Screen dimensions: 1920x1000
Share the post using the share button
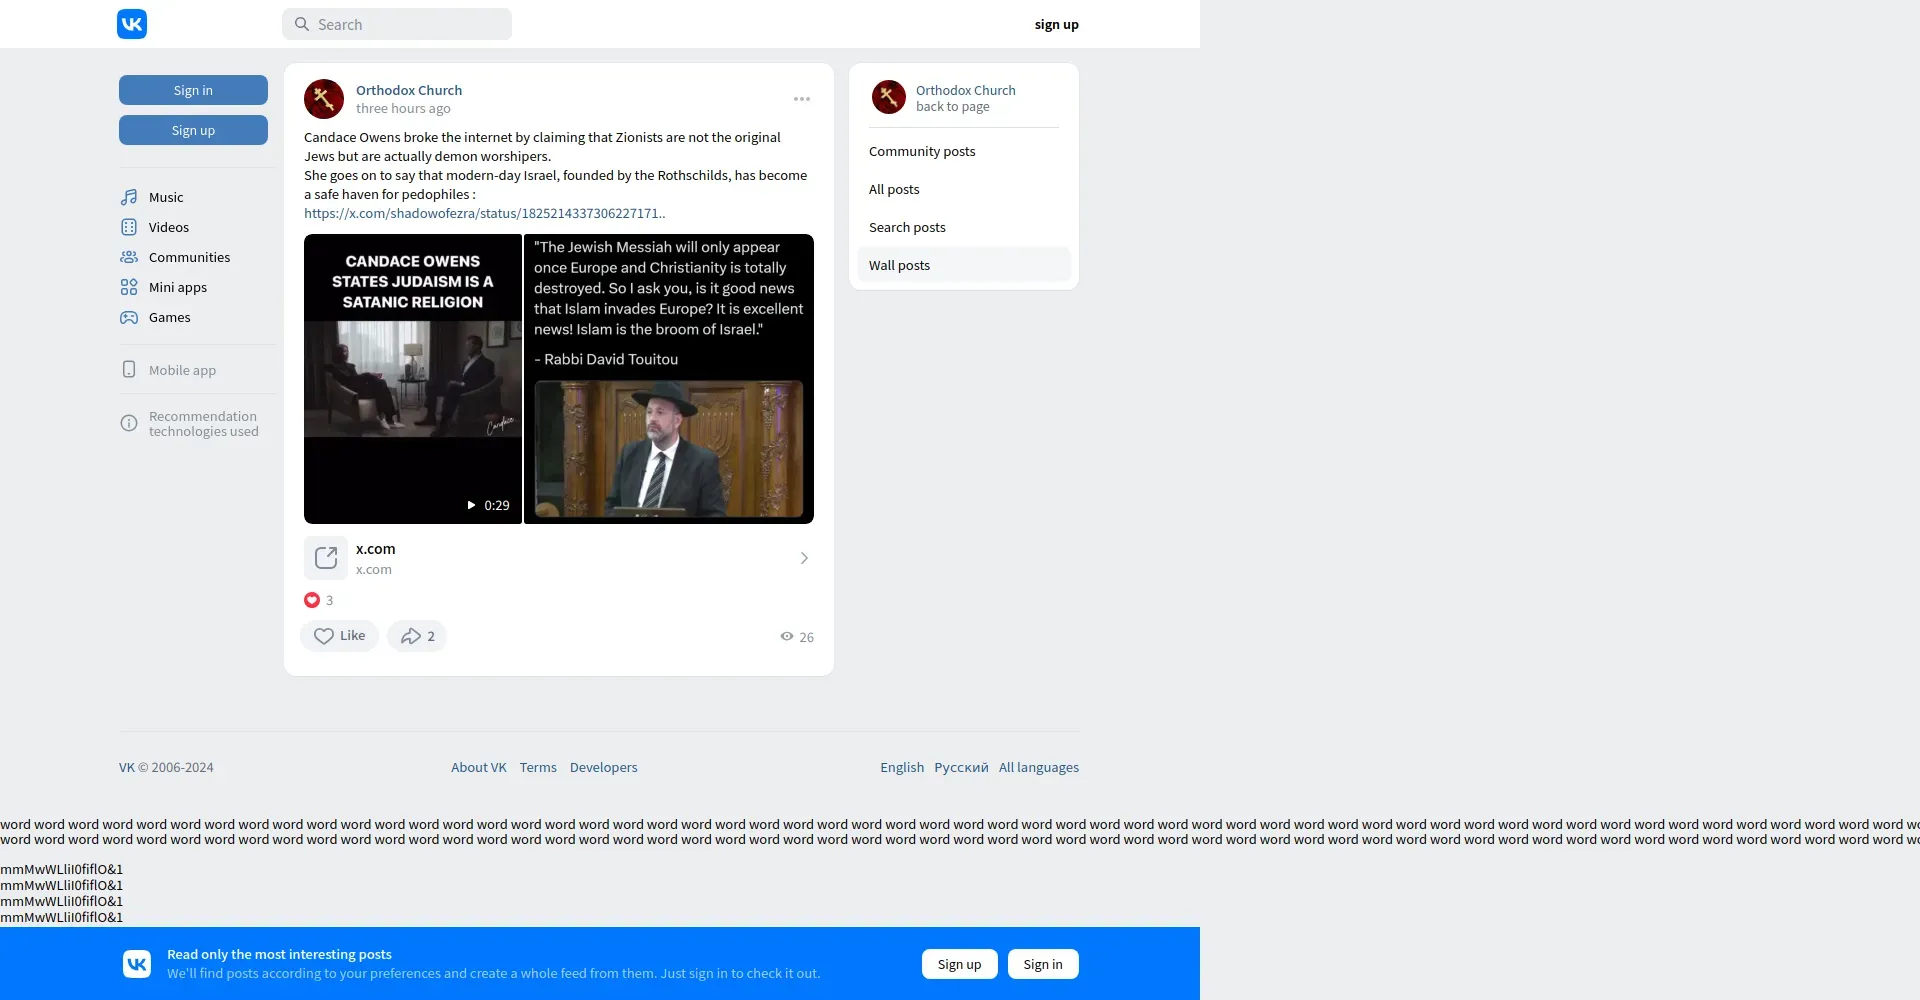(417, 636)
